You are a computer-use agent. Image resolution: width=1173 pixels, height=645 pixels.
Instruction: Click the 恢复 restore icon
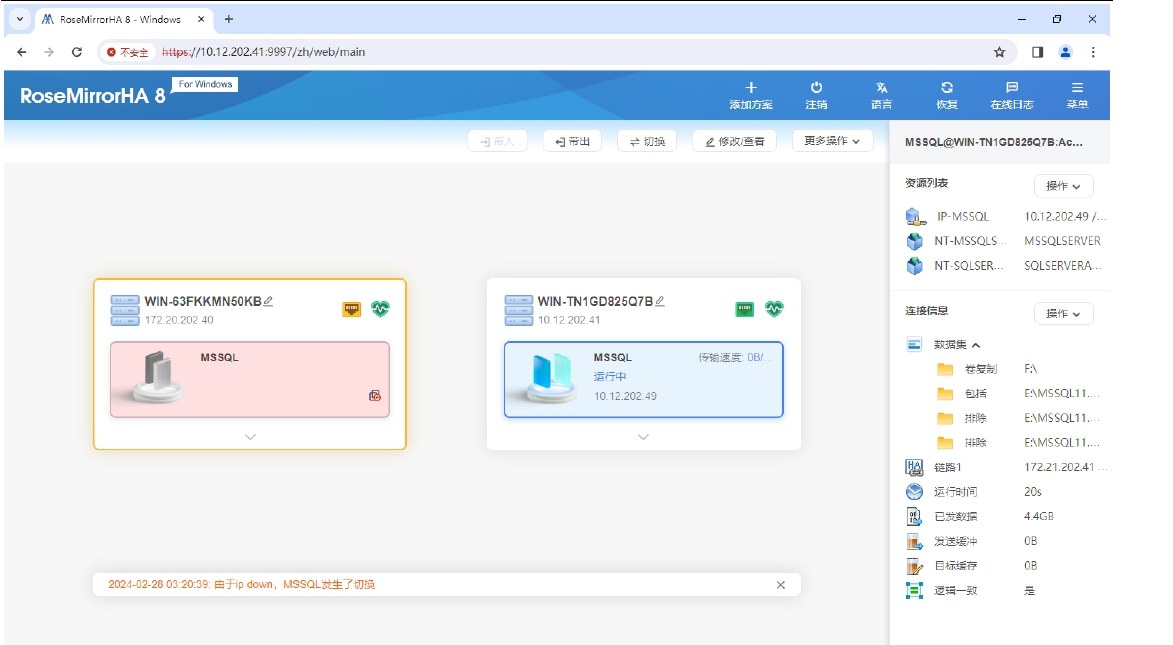tap(947, 88)
